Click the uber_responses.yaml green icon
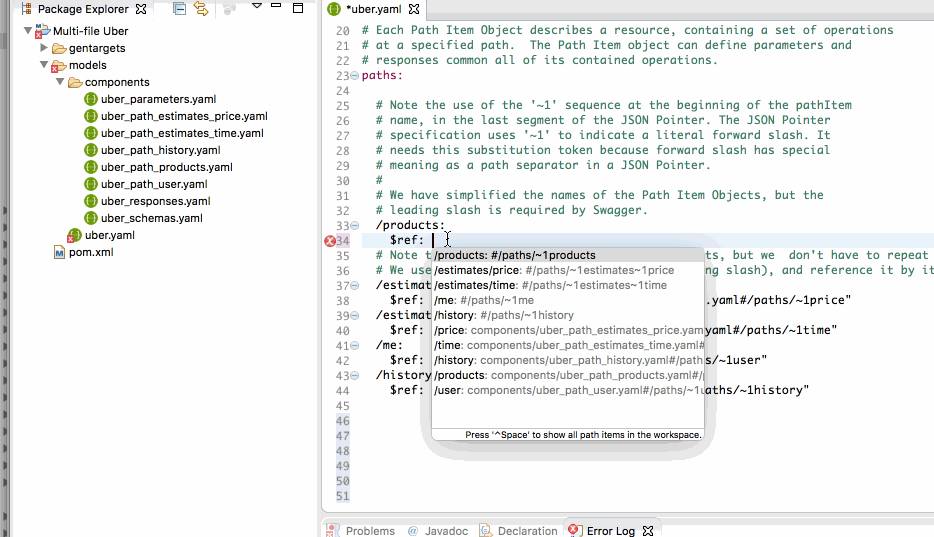 [x=91, y=201]
